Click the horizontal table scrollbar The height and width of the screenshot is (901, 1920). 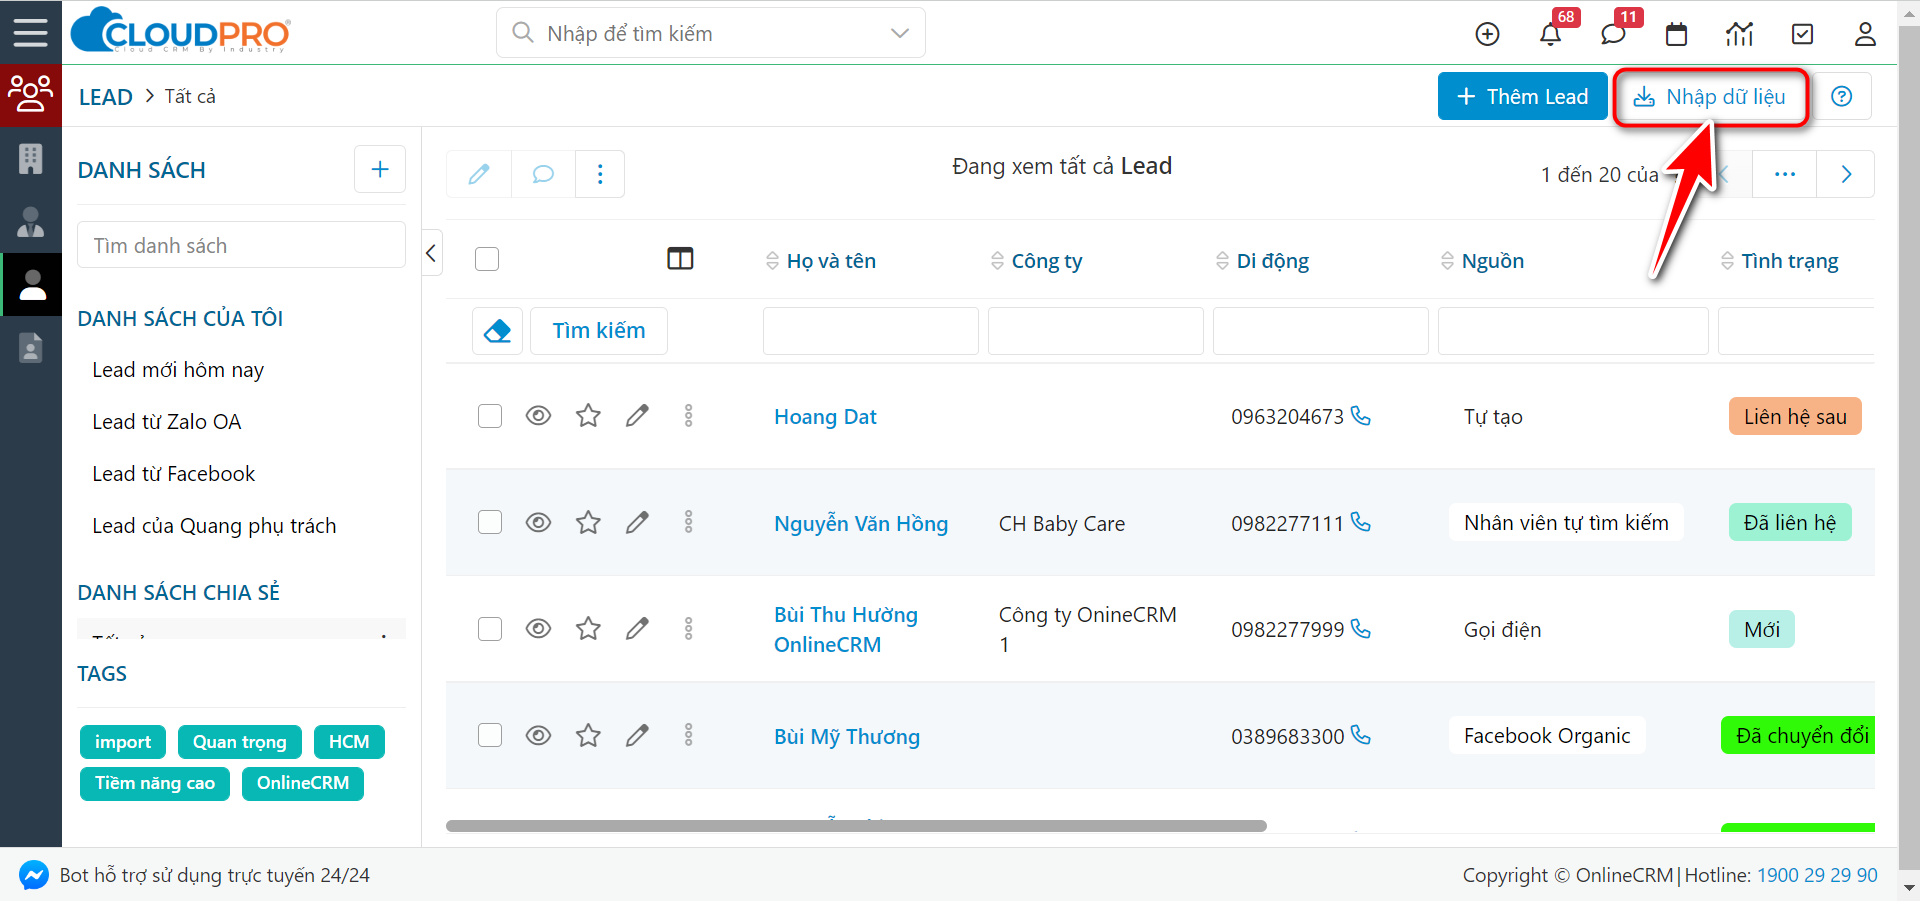click(x=856, y=826)
